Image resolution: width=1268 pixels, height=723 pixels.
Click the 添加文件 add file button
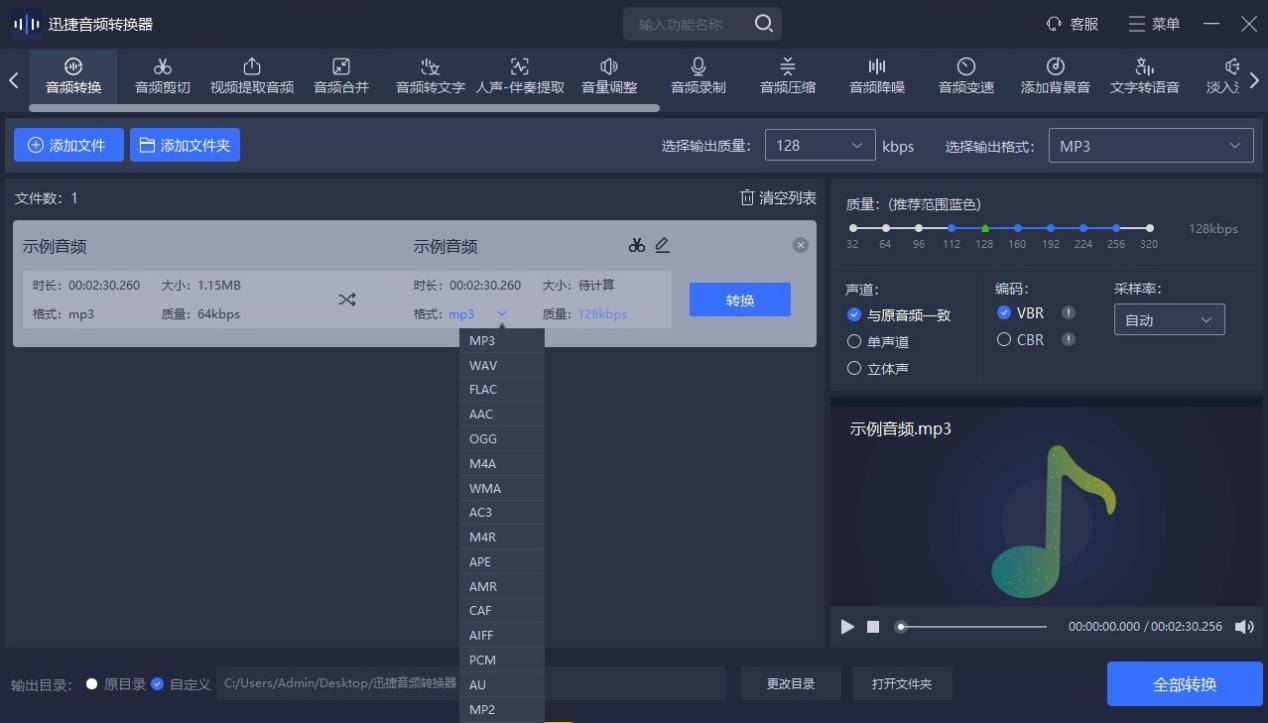coord(68,144)
